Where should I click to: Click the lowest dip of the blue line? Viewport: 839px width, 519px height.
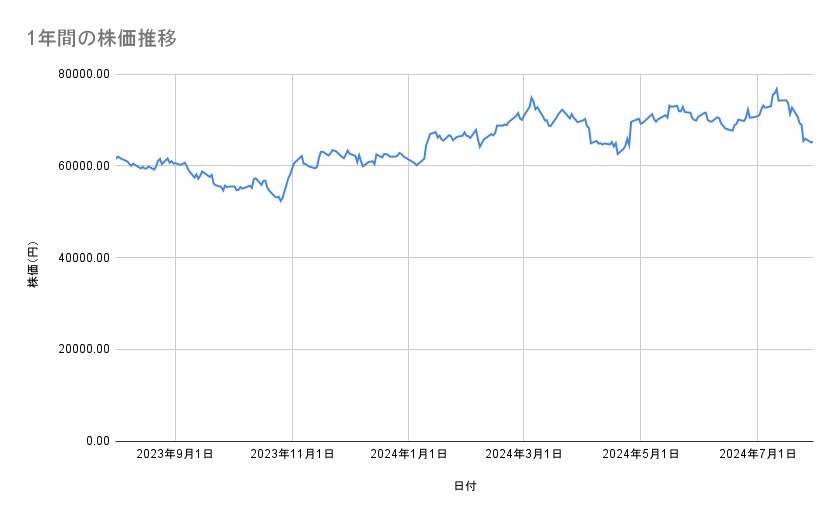(x=281, y=201)
